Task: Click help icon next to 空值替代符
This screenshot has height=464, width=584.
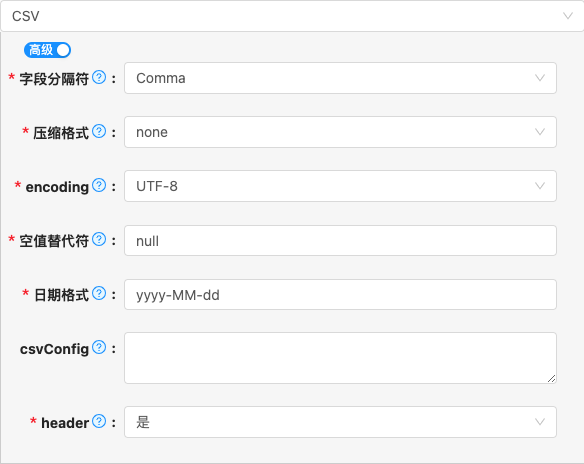Action: tap(99, 239)
